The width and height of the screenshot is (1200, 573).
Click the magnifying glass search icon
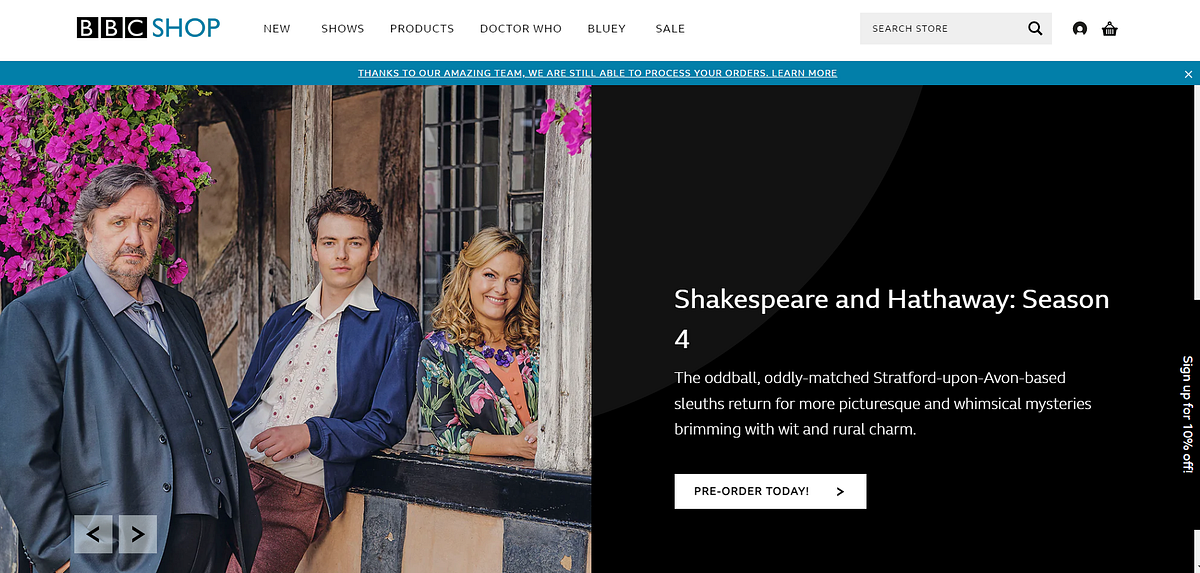tap(1035, 28)
